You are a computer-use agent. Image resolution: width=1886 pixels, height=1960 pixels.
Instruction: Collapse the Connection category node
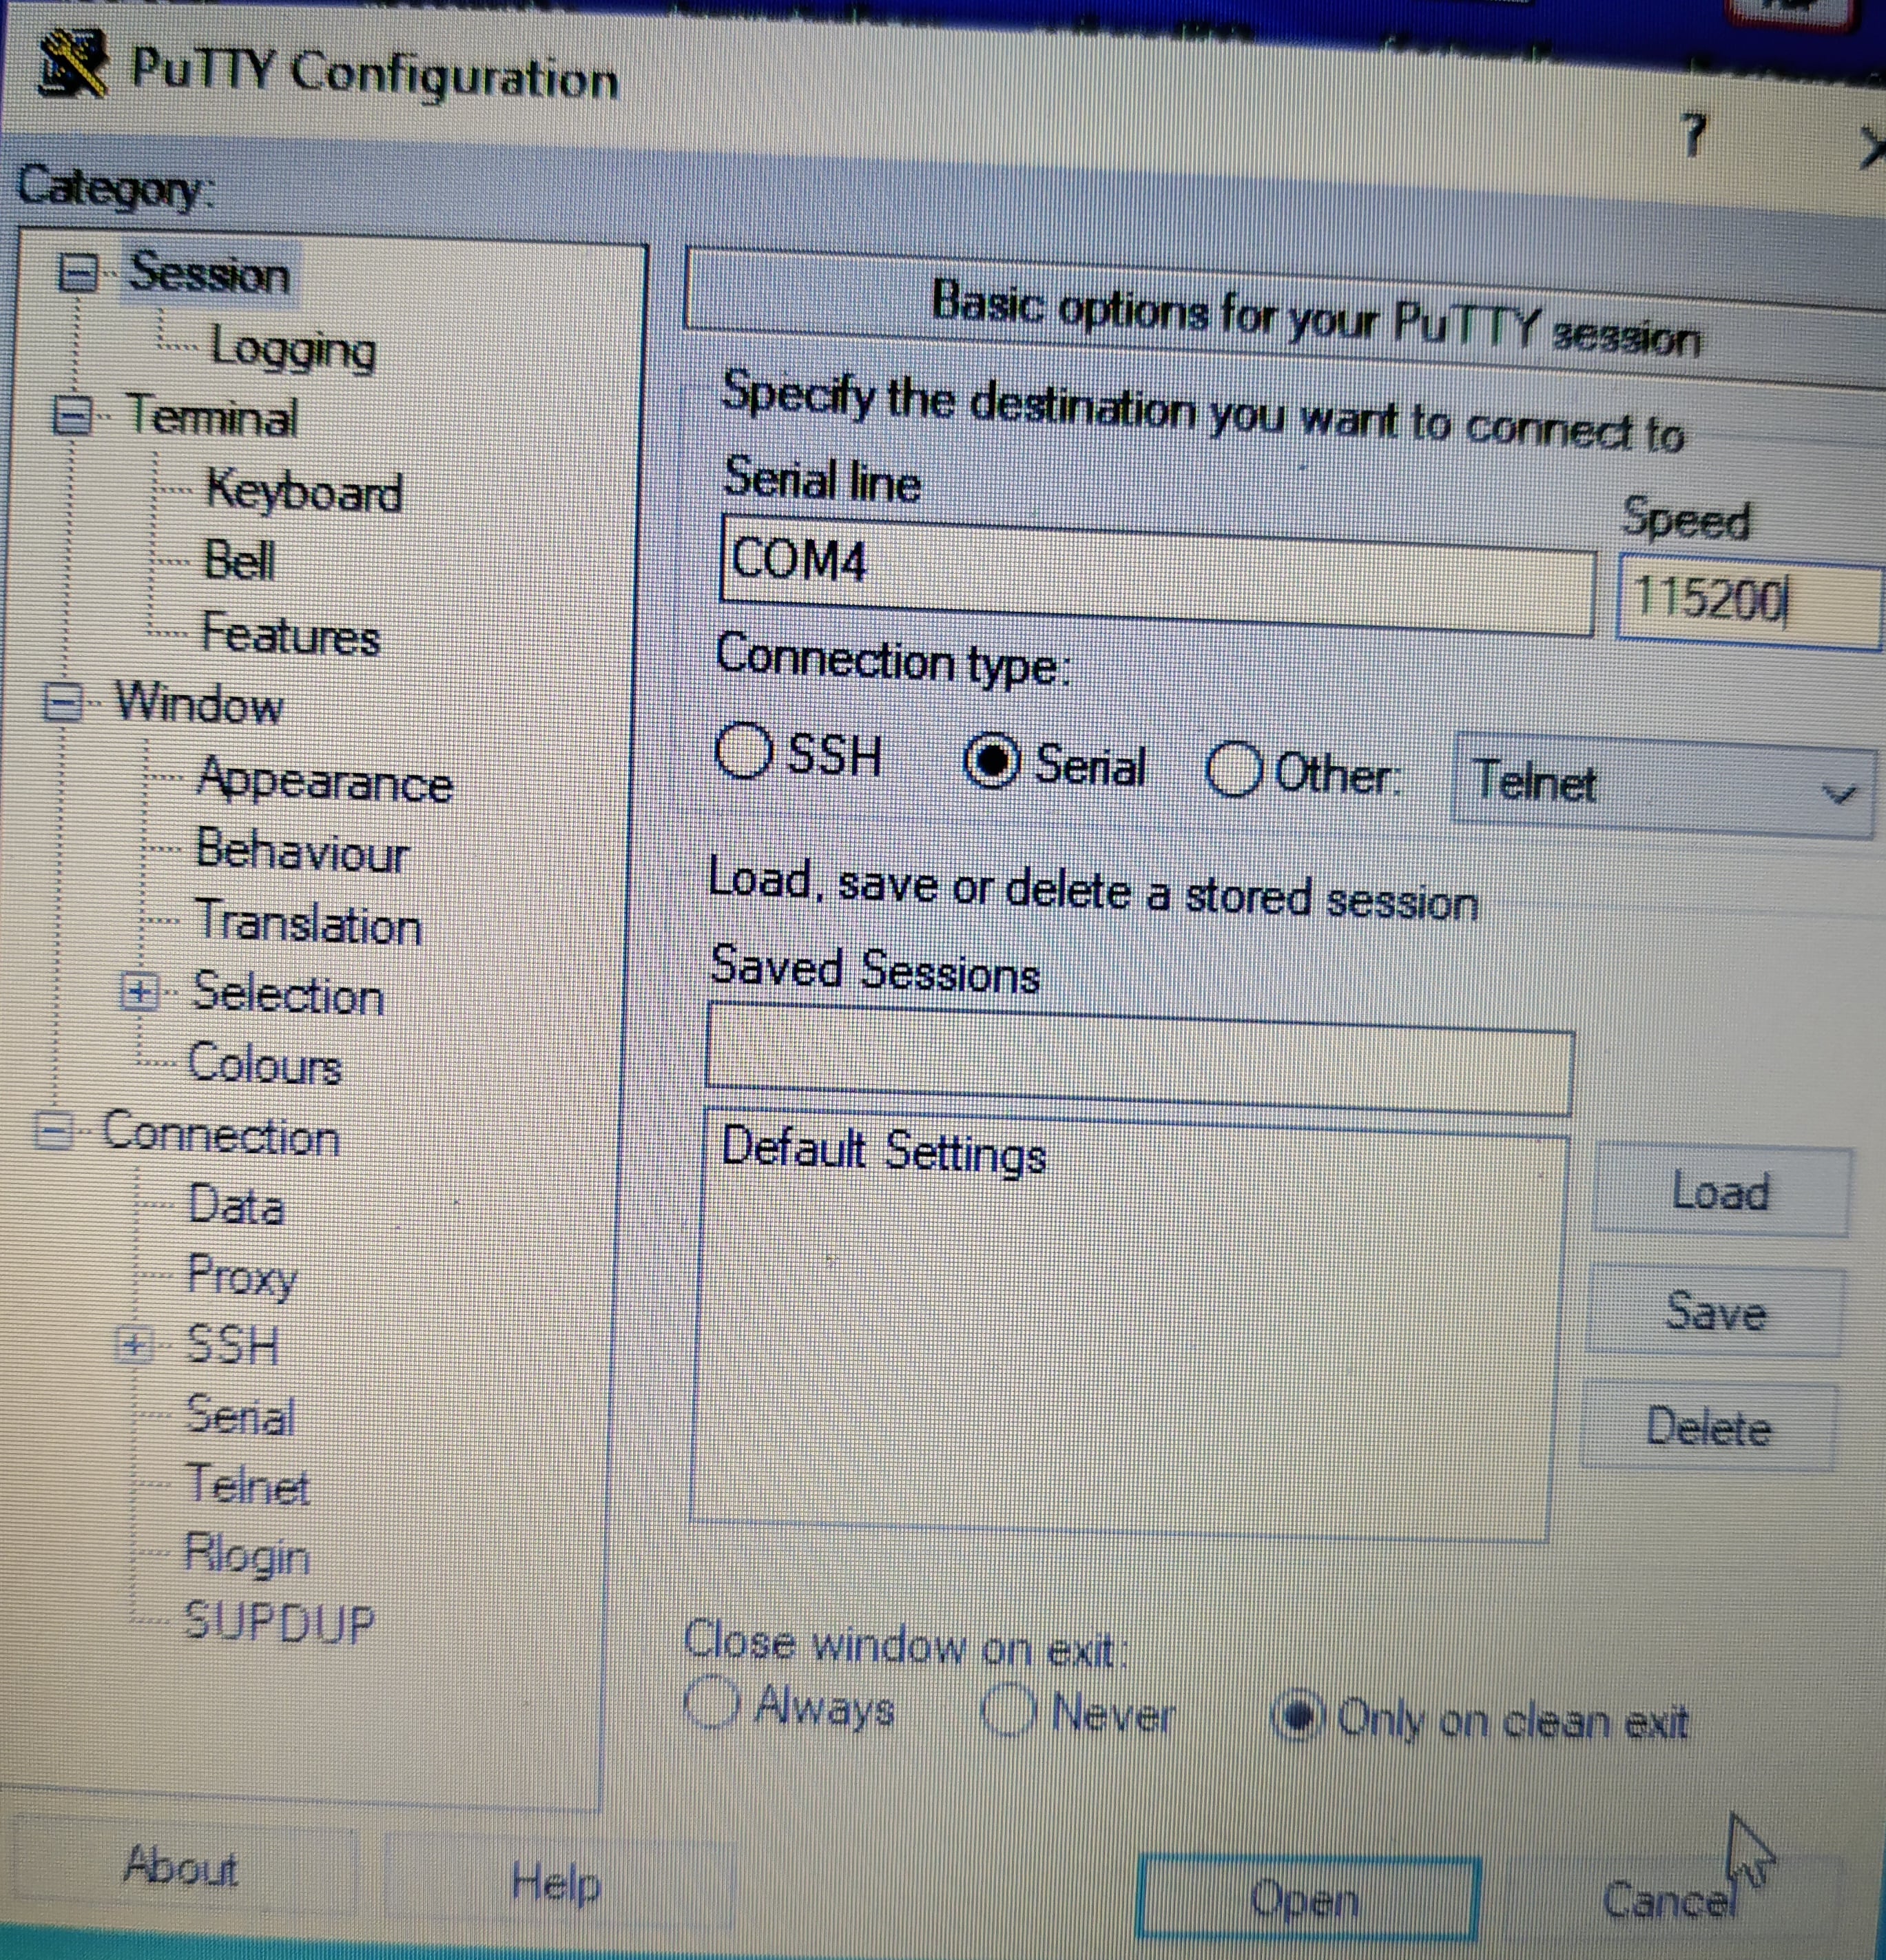[54, 1132]
